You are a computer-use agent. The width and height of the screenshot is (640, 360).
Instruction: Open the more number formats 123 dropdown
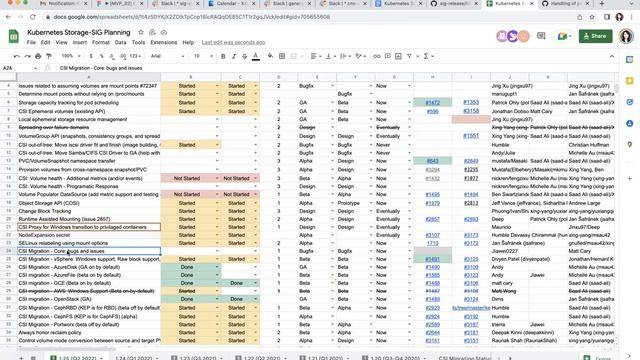coord(136,56)
